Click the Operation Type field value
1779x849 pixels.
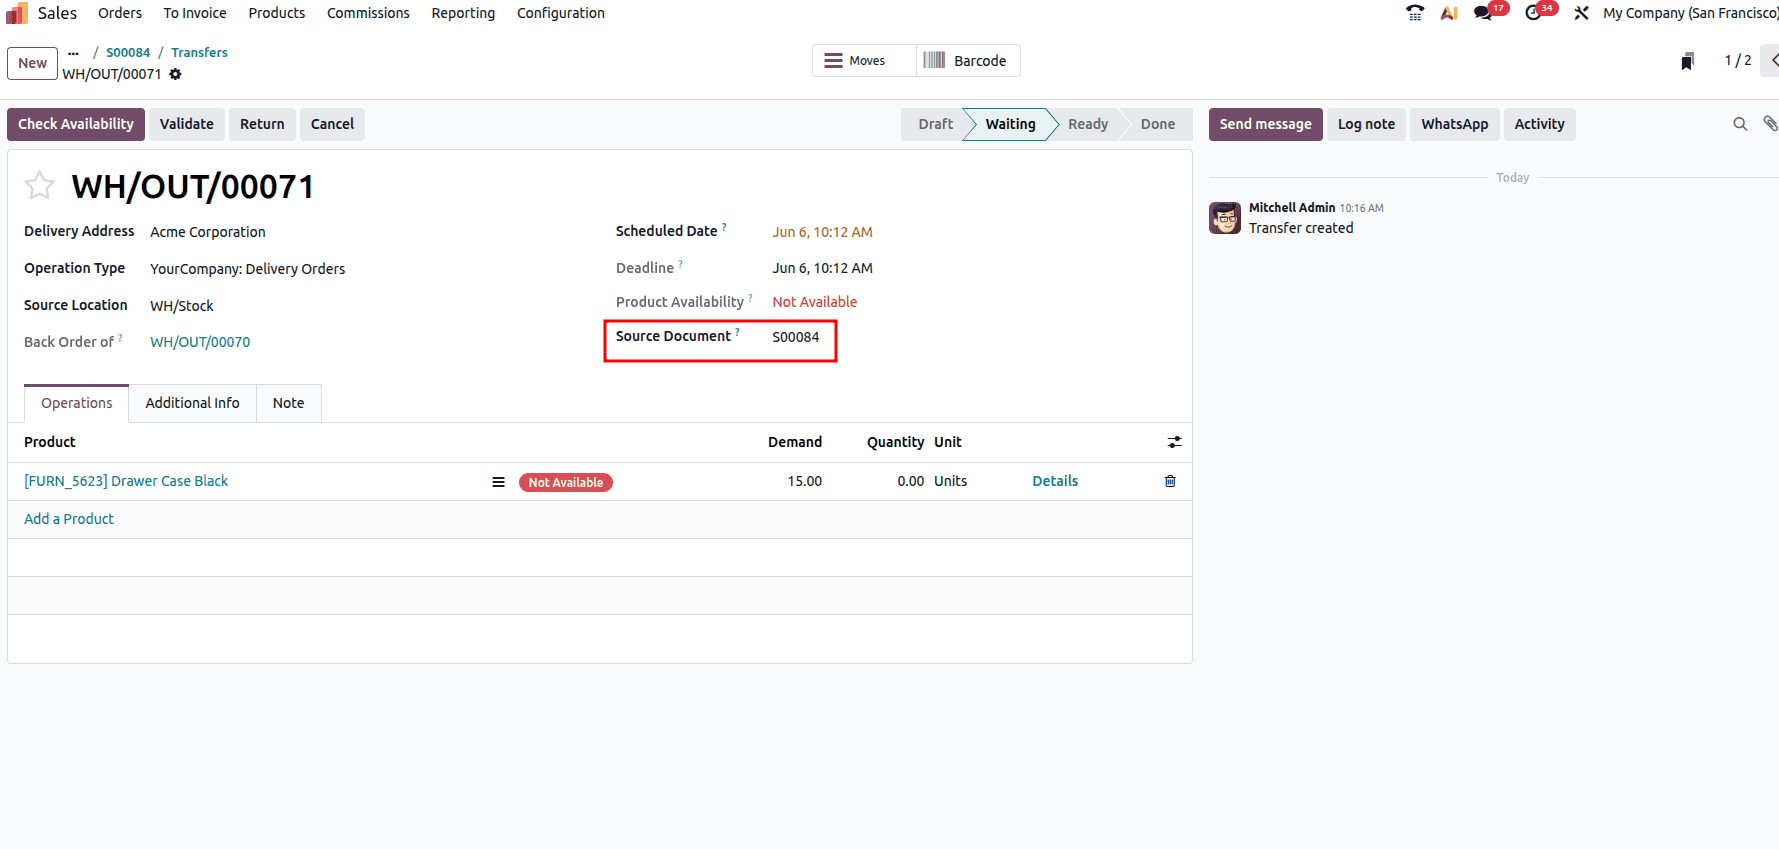point(248,269)
